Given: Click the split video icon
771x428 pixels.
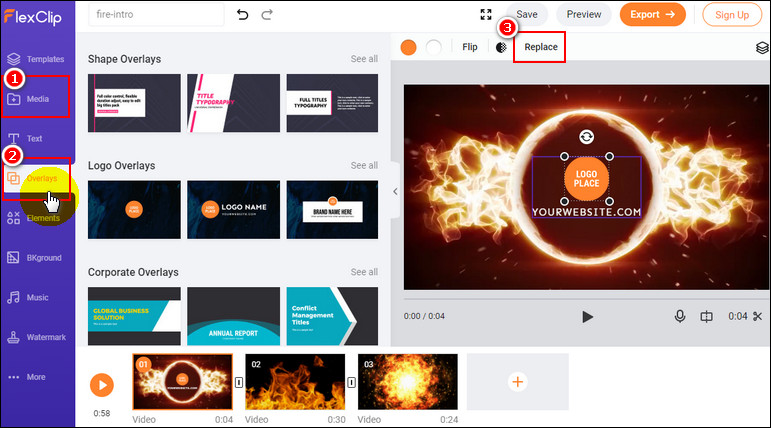Looking at the screenshot, I should point(706,316).
